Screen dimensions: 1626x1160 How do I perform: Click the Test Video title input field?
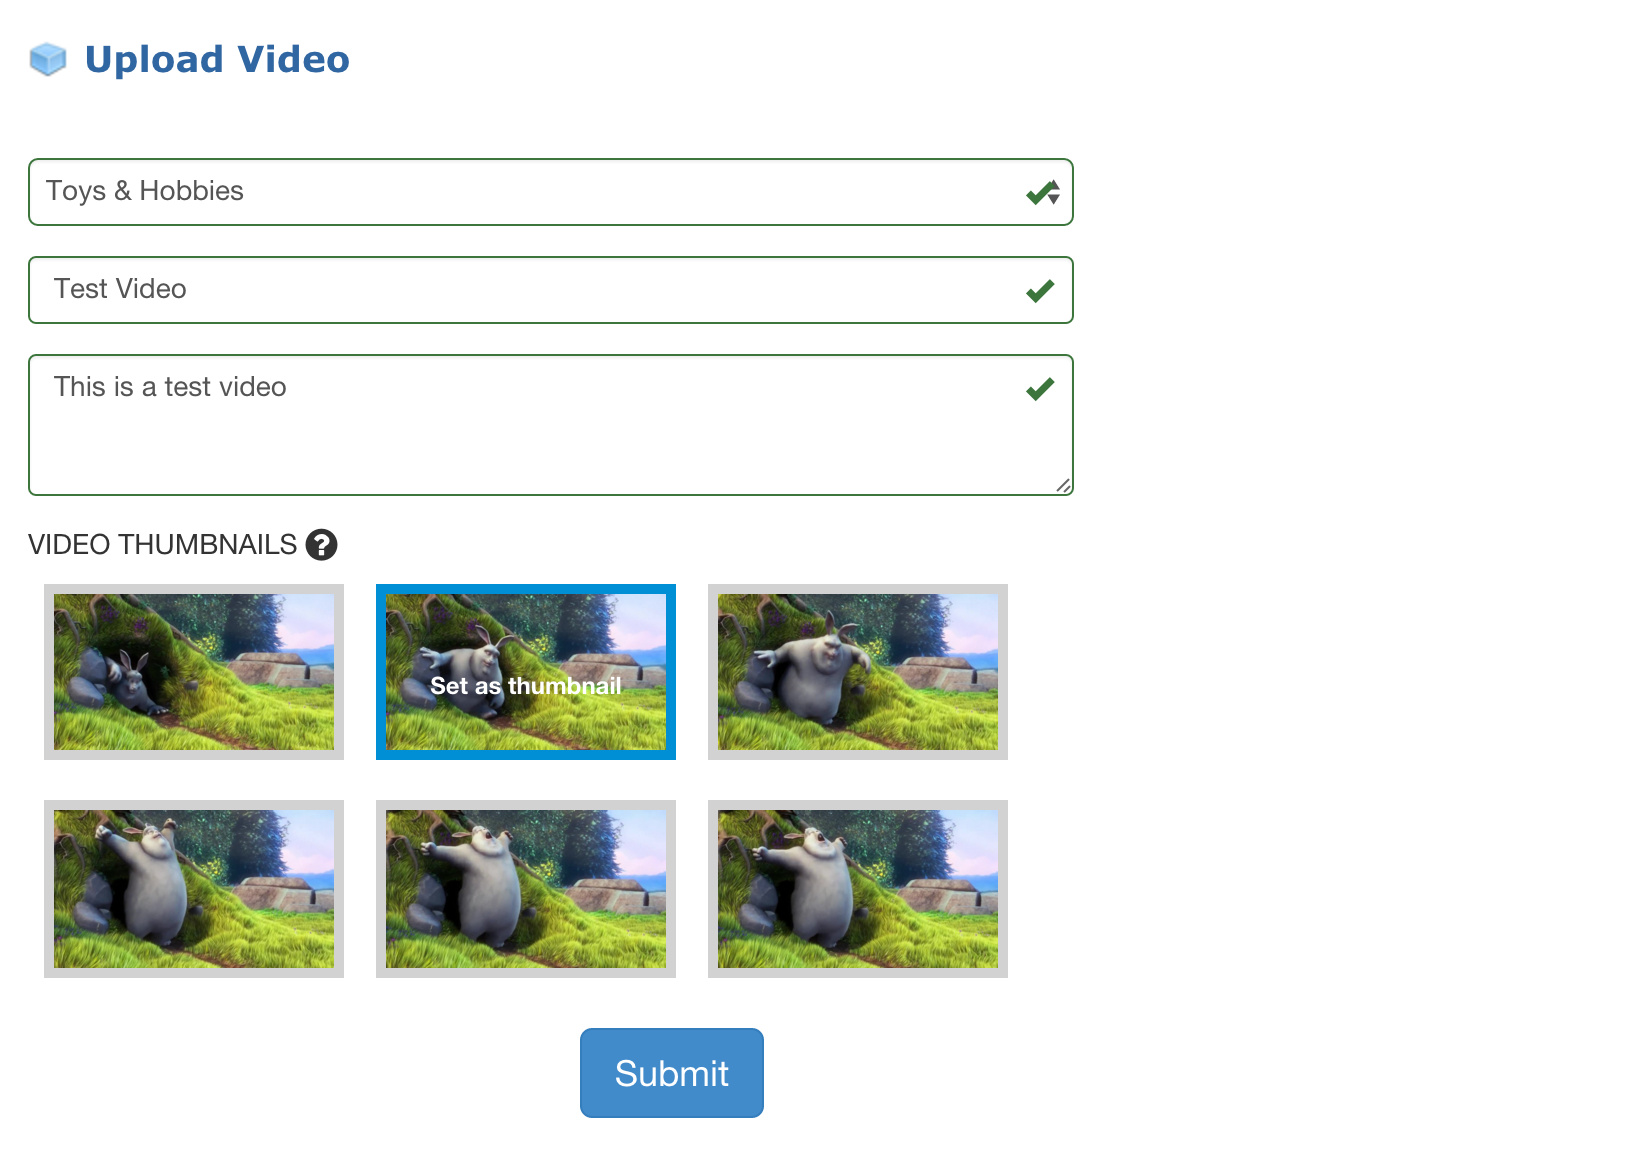point(551,290)
